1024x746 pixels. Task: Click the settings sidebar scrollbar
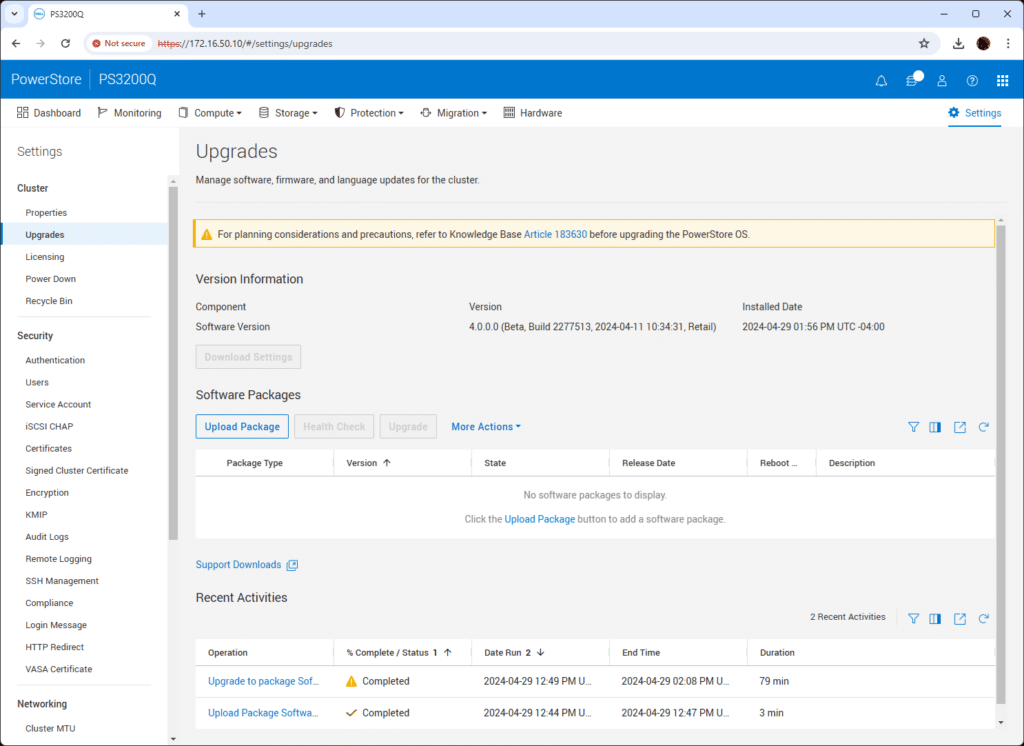pyautogui.click(x=173, y=363)
